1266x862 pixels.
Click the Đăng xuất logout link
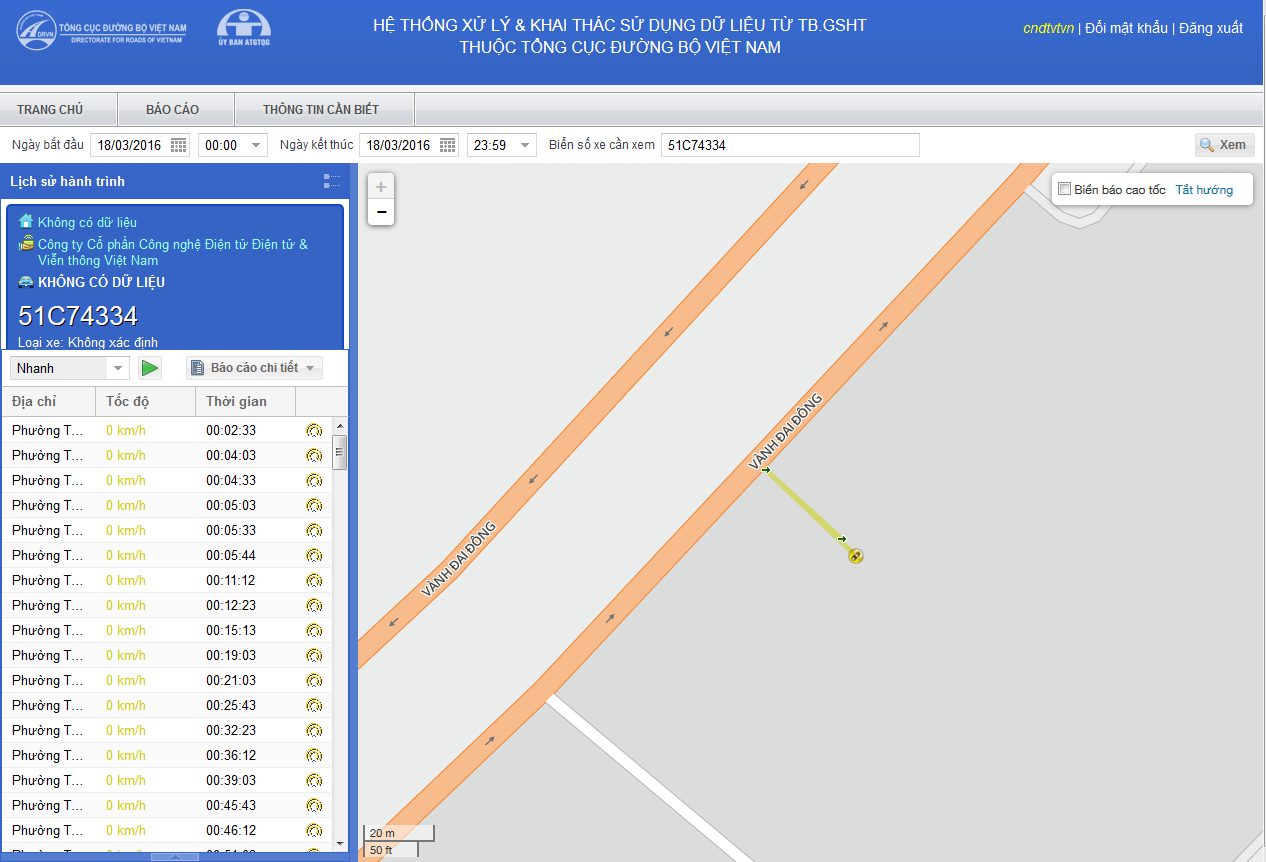pyautogui.click(x=1211, y=28)
